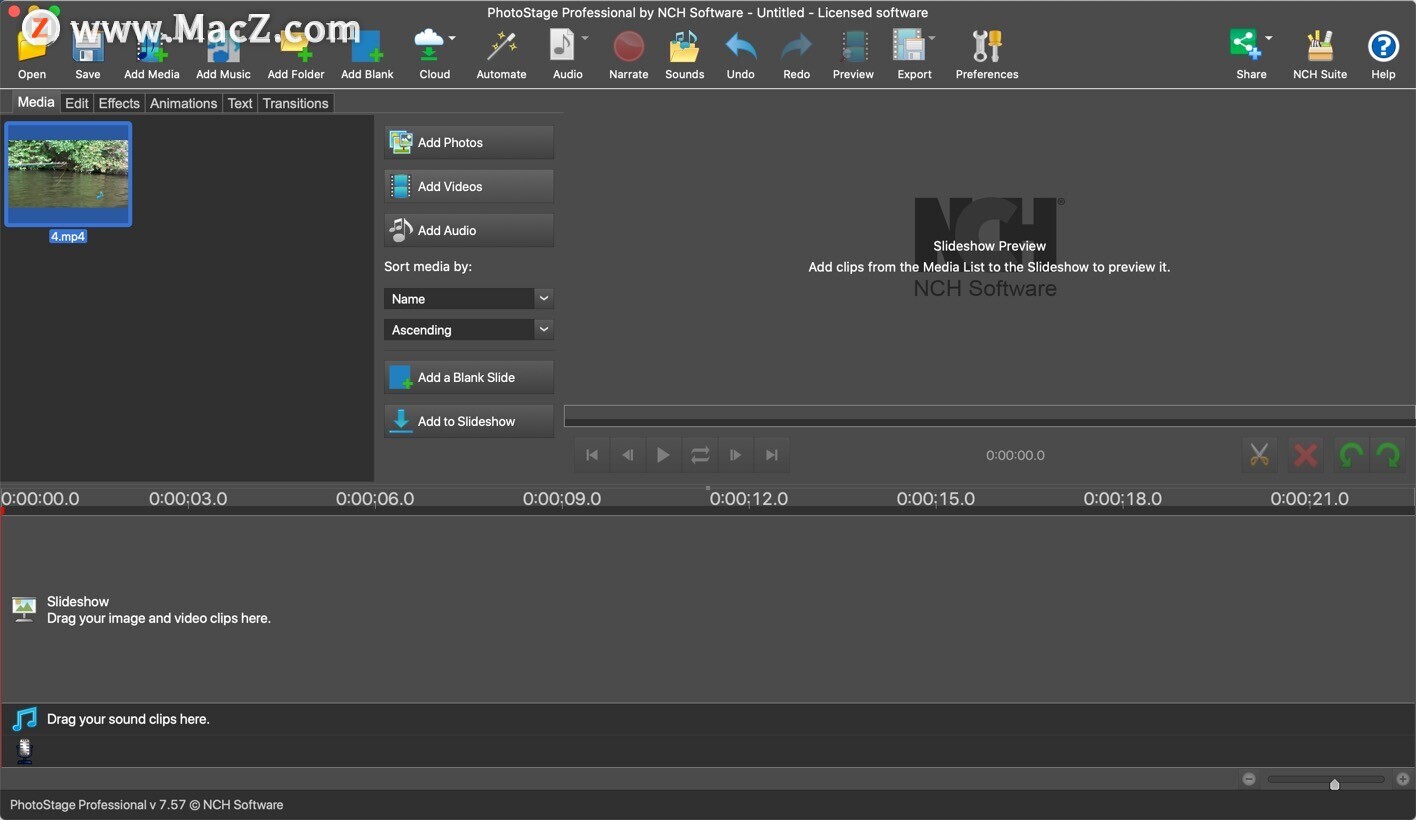
Task: Open the sort-by Name dropdown
Action: coord(468,298)
